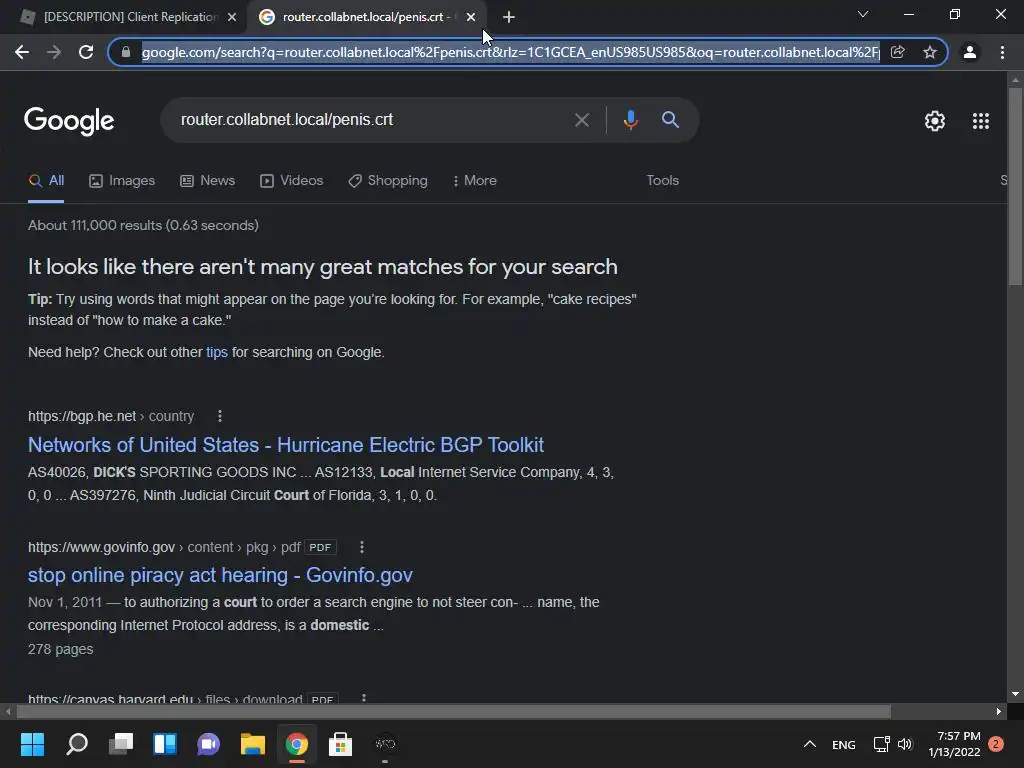
Task: Switch to the [DESCRIPTION] Client Replication tab
Action: point(130,17)
